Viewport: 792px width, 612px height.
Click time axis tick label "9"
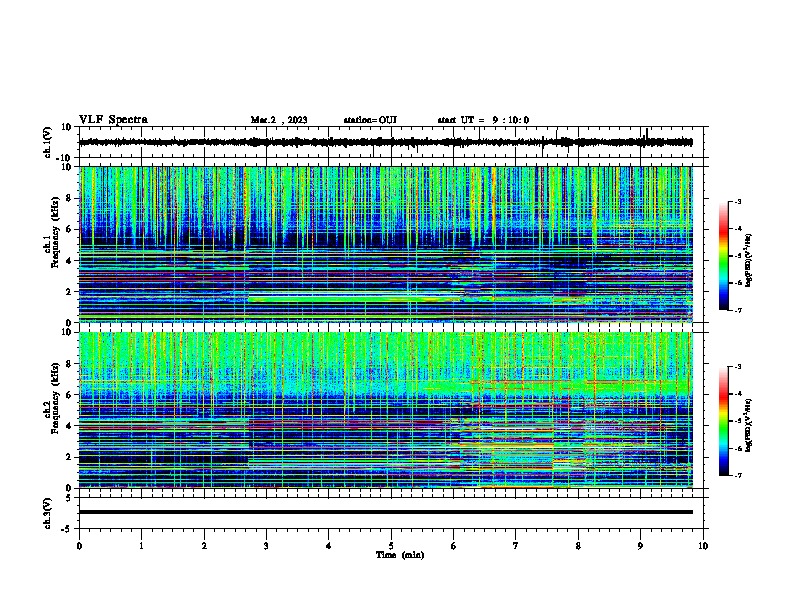[x=640, y=546]
